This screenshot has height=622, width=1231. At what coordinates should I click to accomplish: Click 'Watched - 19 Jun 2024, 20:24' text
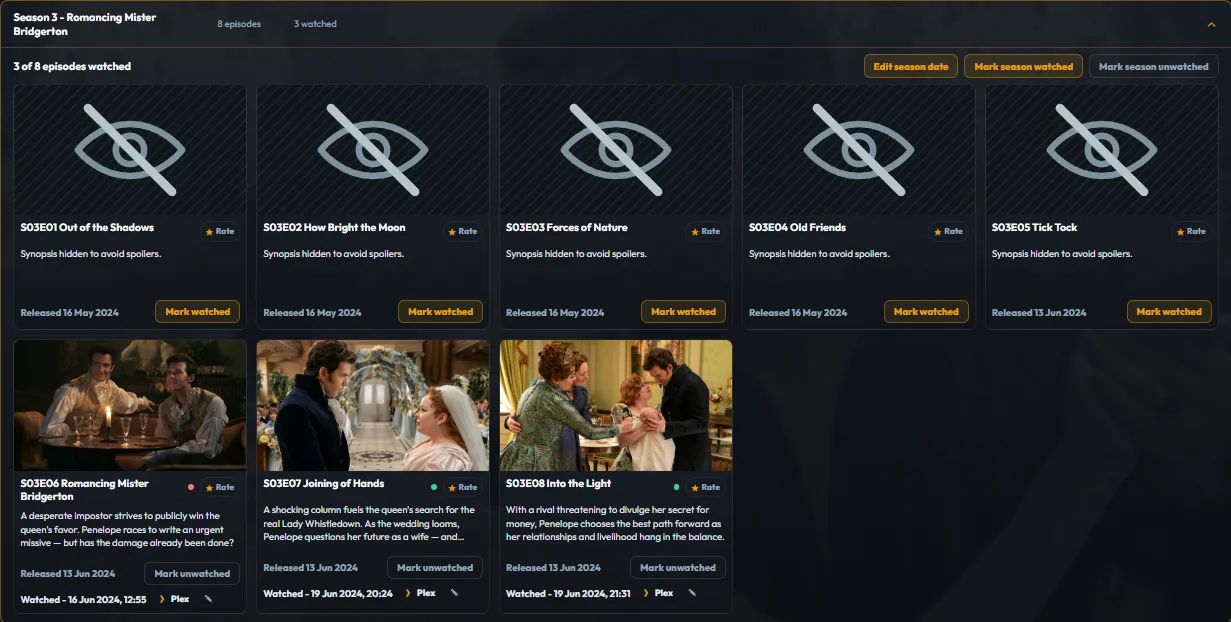click(x=328, y=593)
